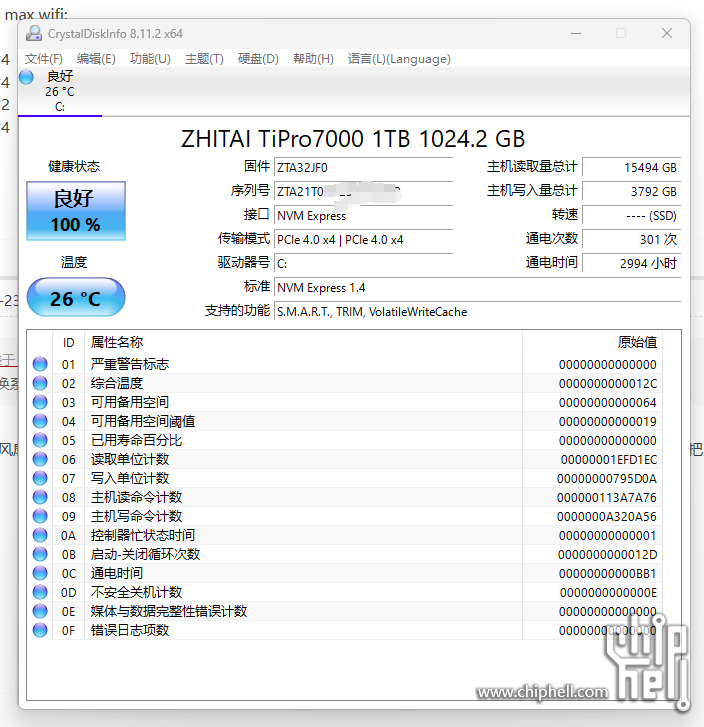
Task: Select the 写入单位计数 attribute name
Action: 130,478
